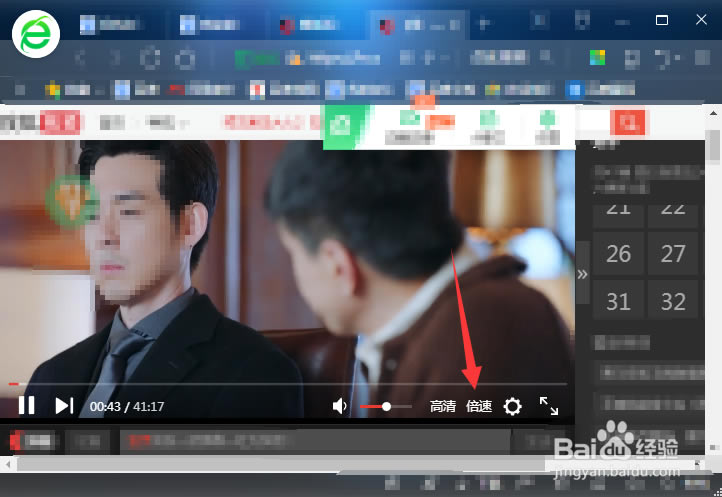Switch to the third browser tab
722x497 pixels.
312,24
